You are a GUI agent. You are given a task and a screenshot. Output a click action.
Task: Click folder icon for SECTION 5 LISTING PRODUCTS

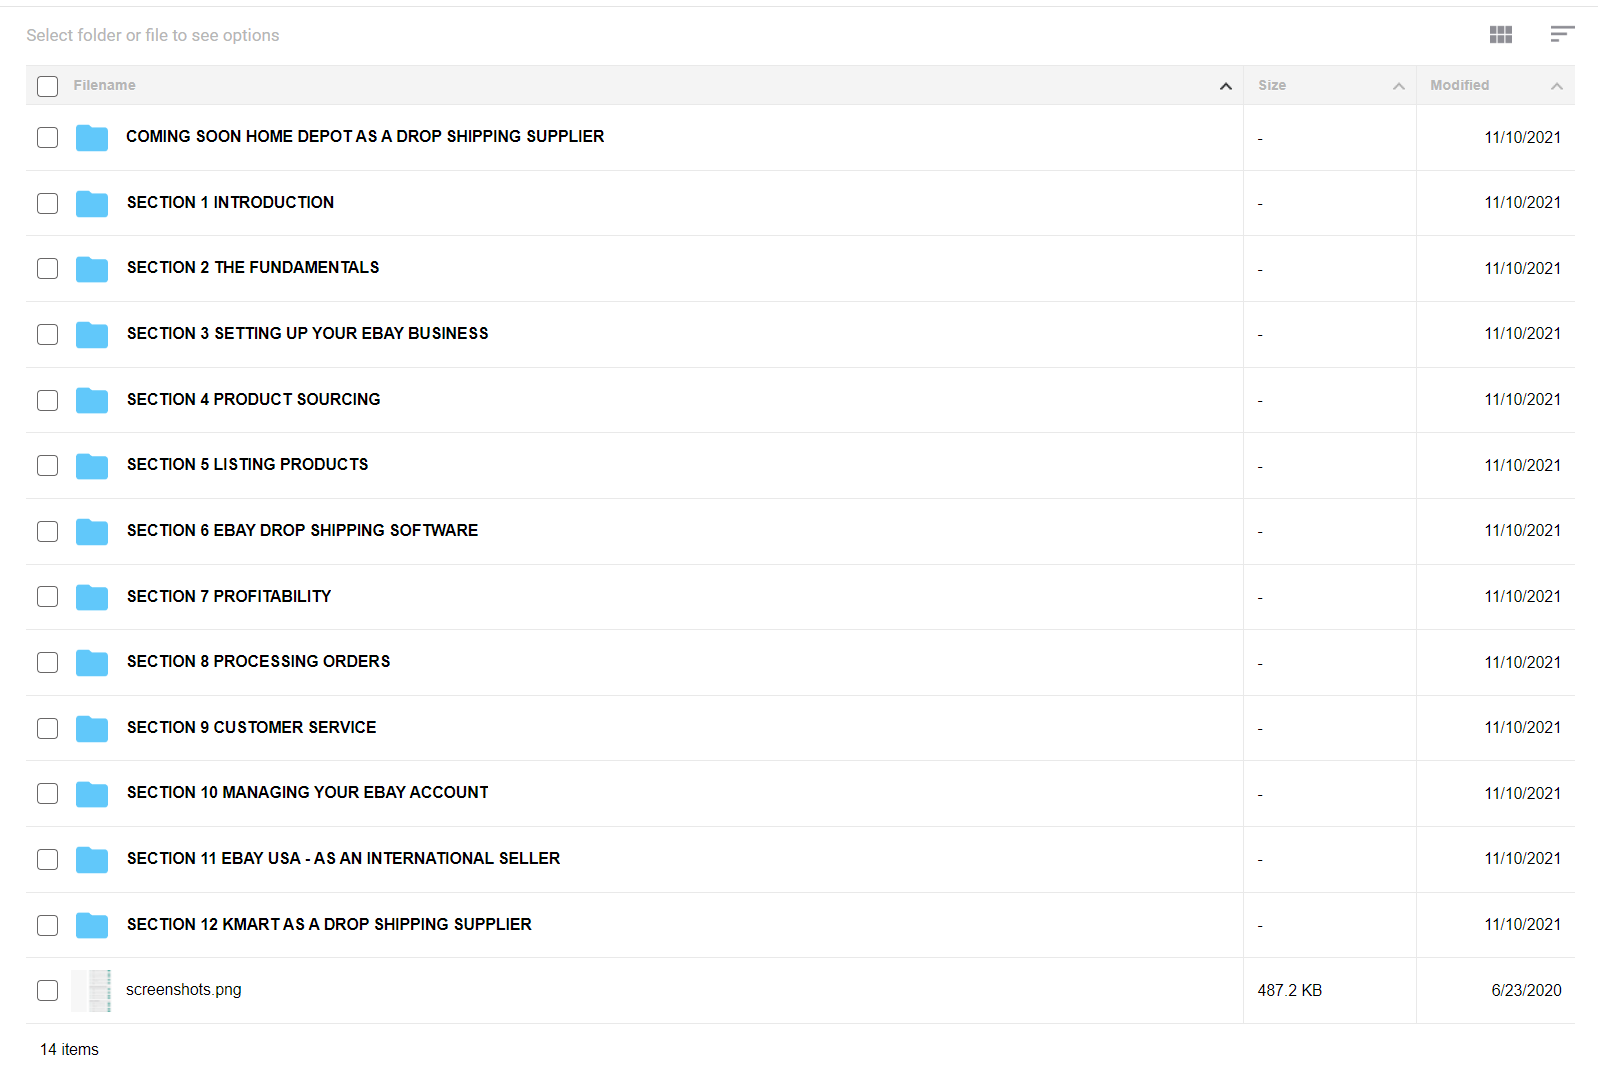point(92,466)
